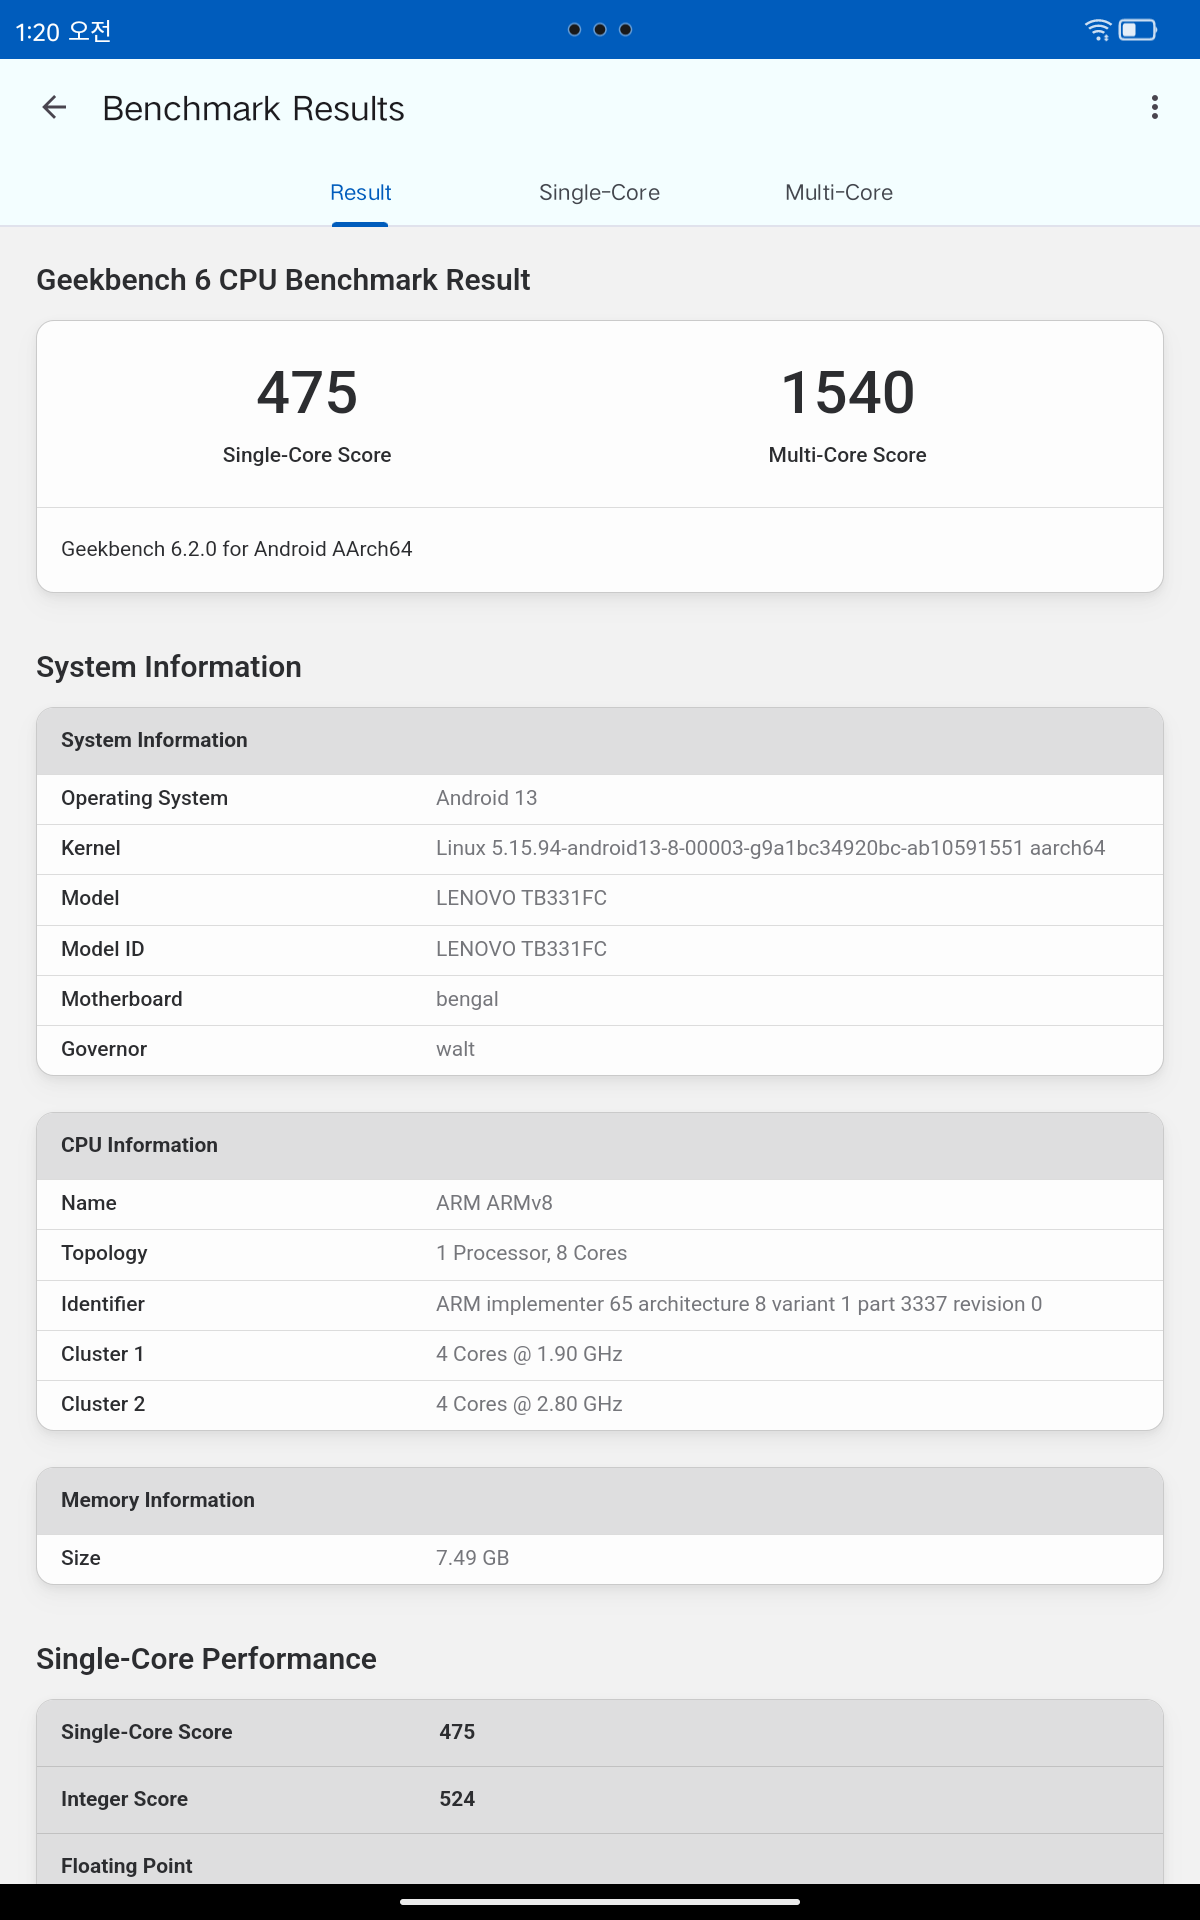
Task: Tap the Wi-Fi status icon
Action: pos(1098,30)
